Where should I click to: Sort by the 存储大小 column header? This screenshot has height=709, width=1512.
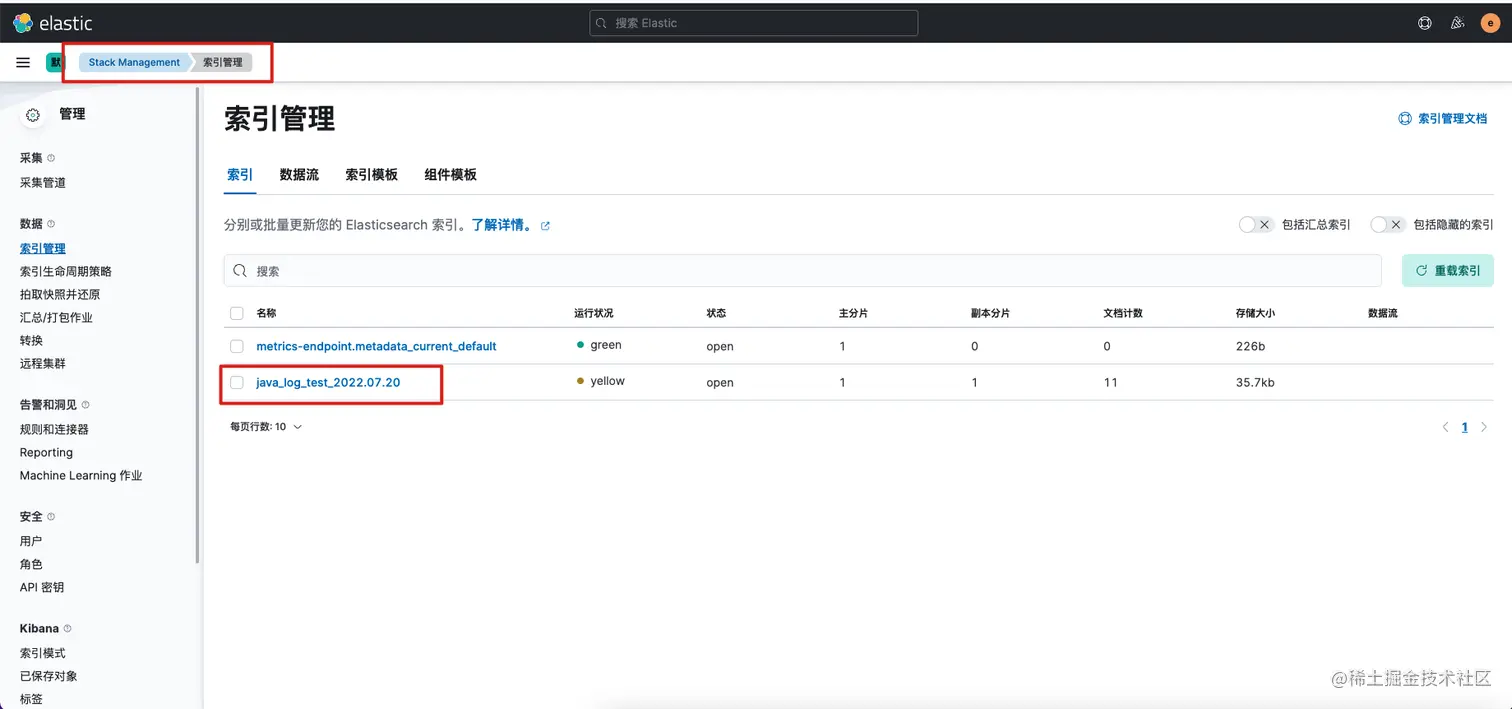[x=1255, y=313]
